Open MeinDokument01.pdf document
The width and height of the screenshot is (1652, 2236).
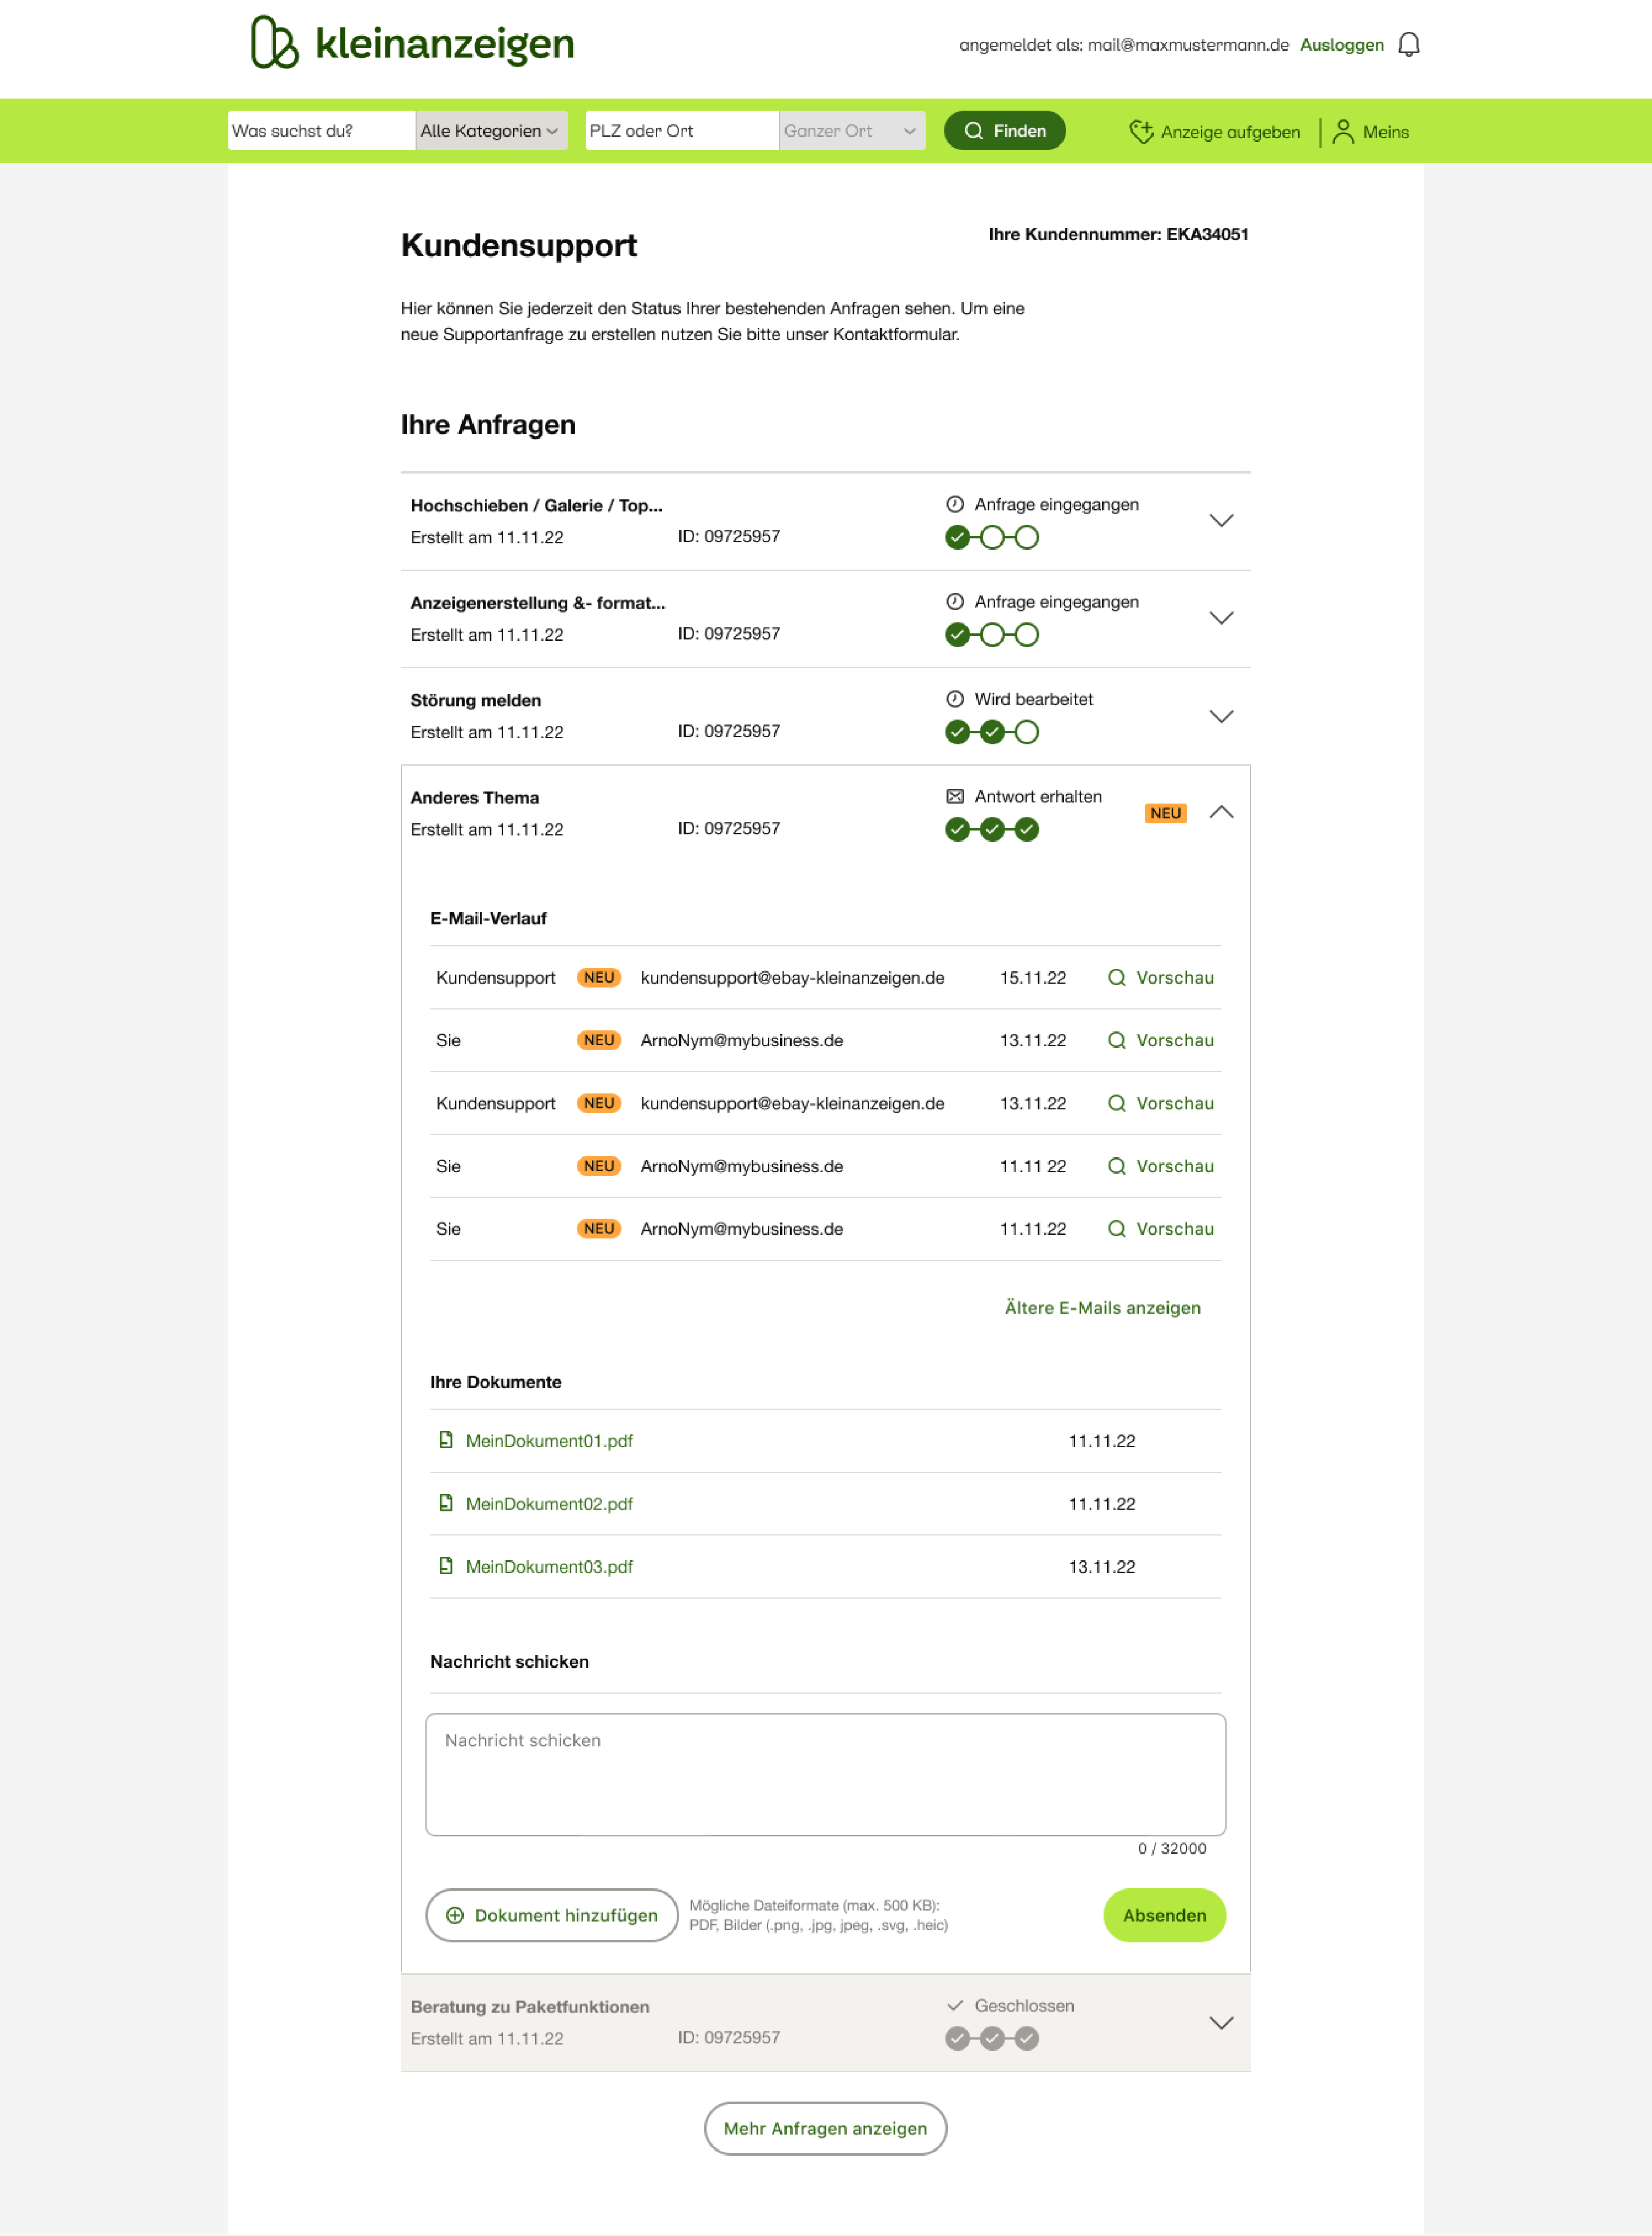548,1441
